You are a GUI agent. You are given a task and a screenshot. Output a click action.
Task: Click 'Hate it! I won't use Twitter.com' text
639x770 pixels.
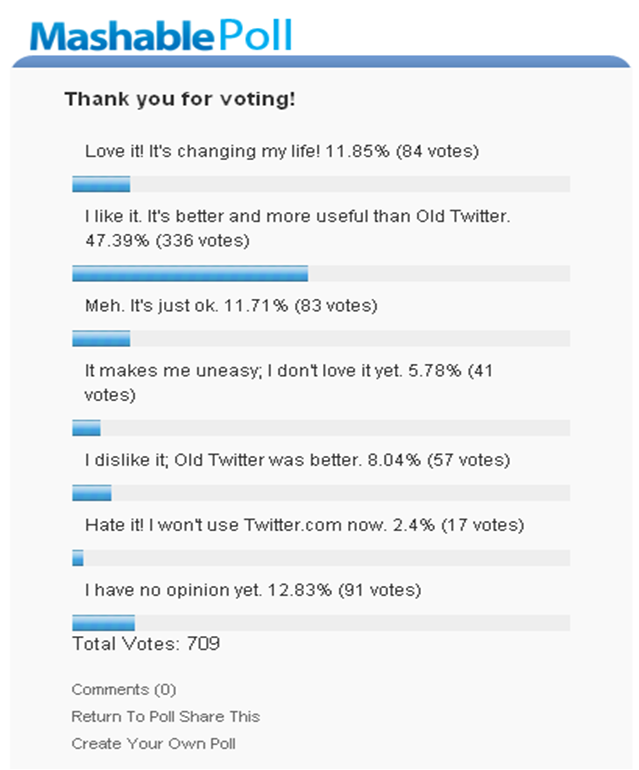(x=235, y=525)
